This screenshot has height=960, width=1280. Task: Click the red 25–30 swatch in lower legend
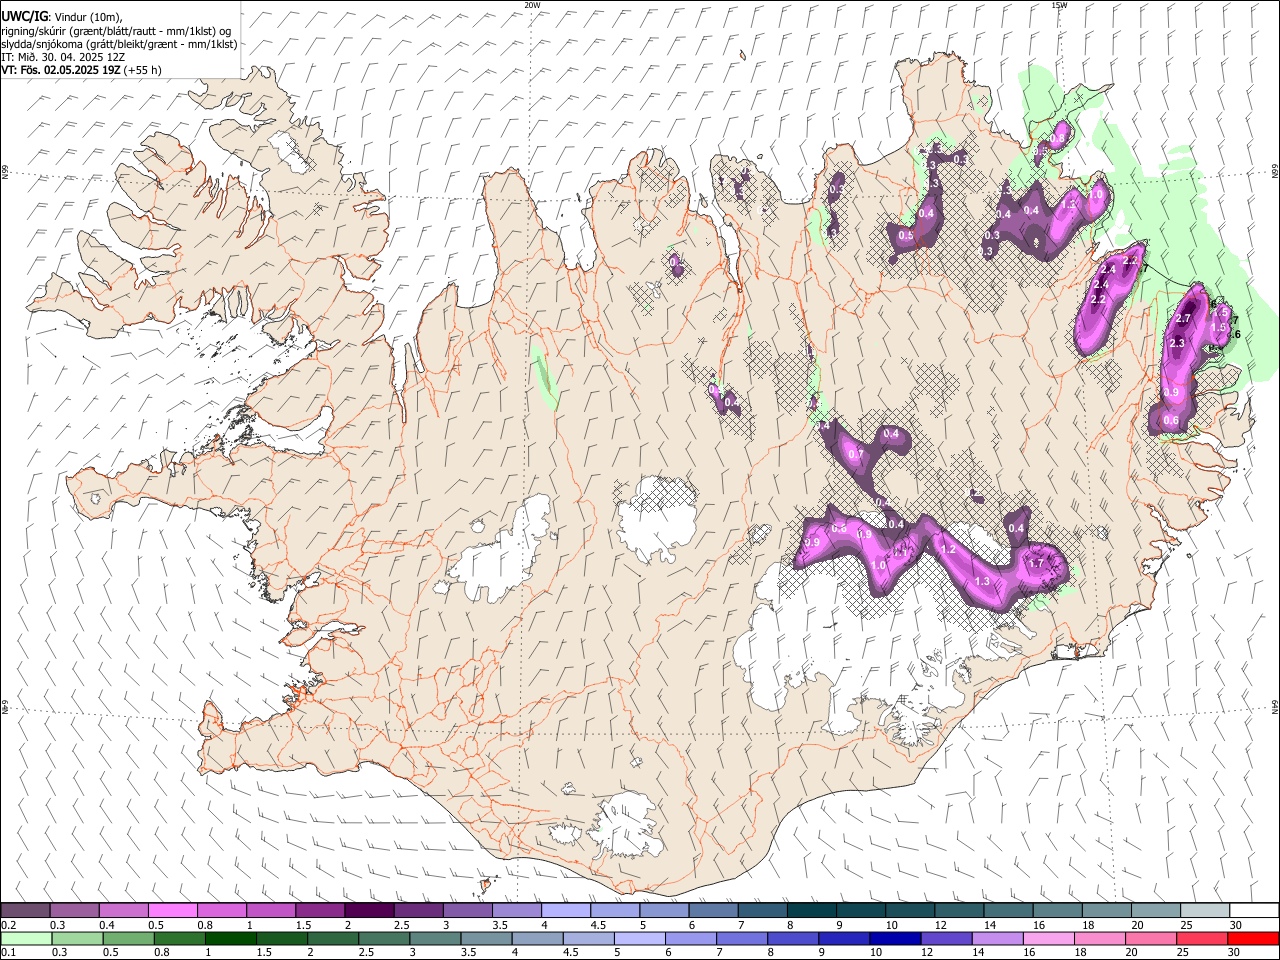pos(1201,938)
